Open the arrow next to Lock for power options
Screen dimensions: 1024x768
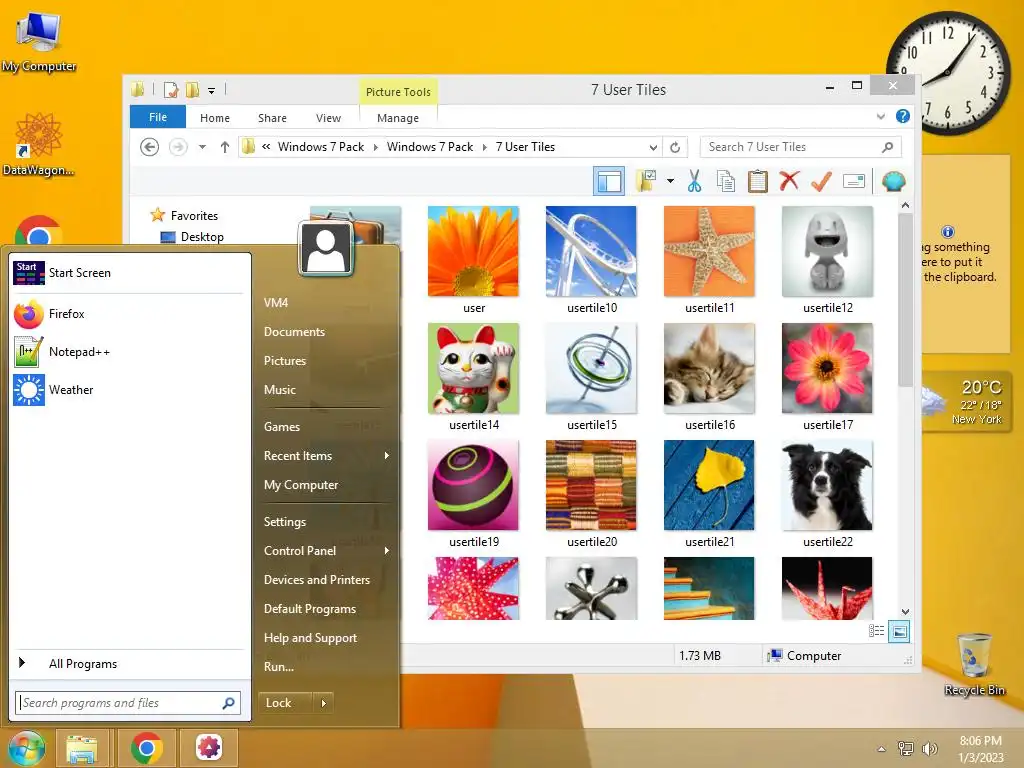[x=323, y=703]
